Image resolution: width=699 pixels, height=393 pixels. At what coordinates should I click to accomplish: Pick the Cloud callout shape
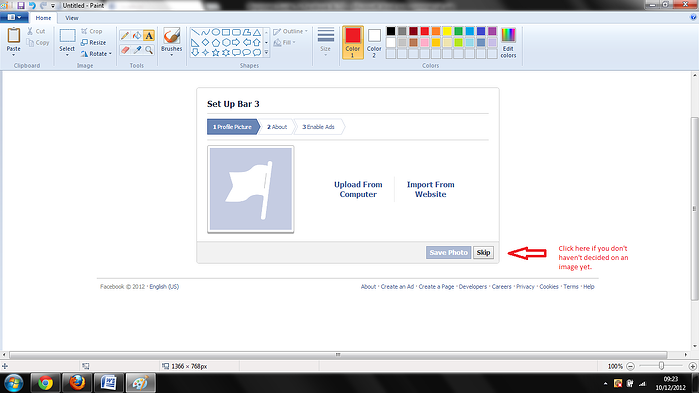point(257,52)
